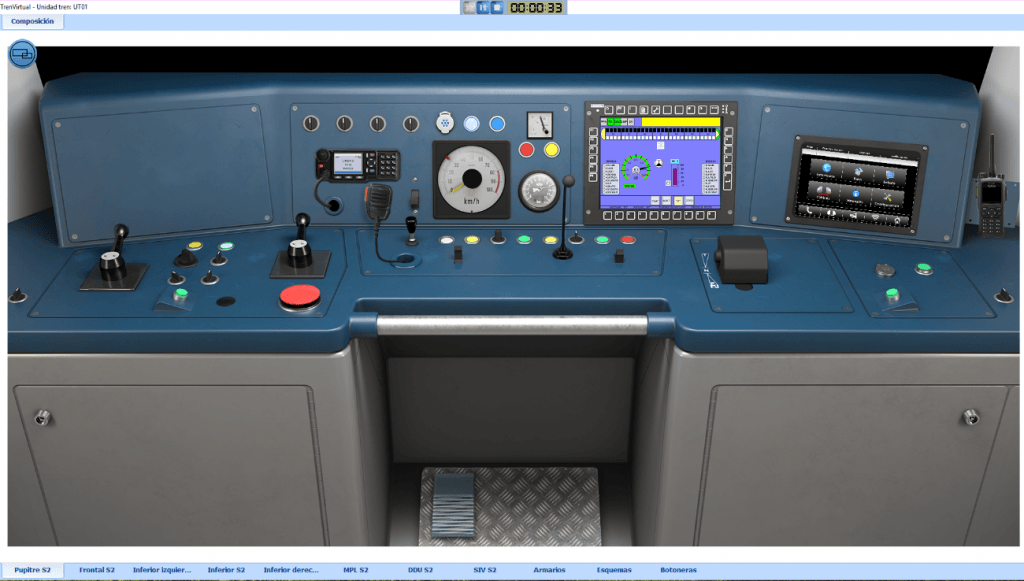Turn the fourth rotary switch beside the socket
The image size is (1024, 581).
click(x=410, y=123)
